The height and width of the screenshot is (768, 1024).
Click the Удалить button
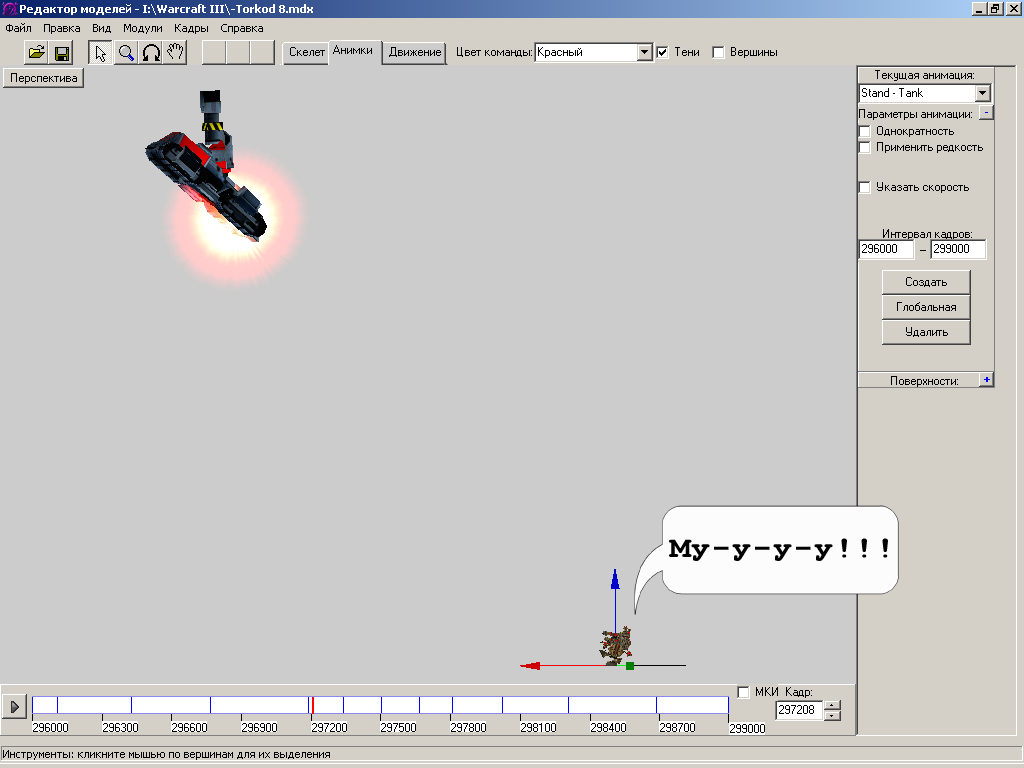tap(926, 332)
